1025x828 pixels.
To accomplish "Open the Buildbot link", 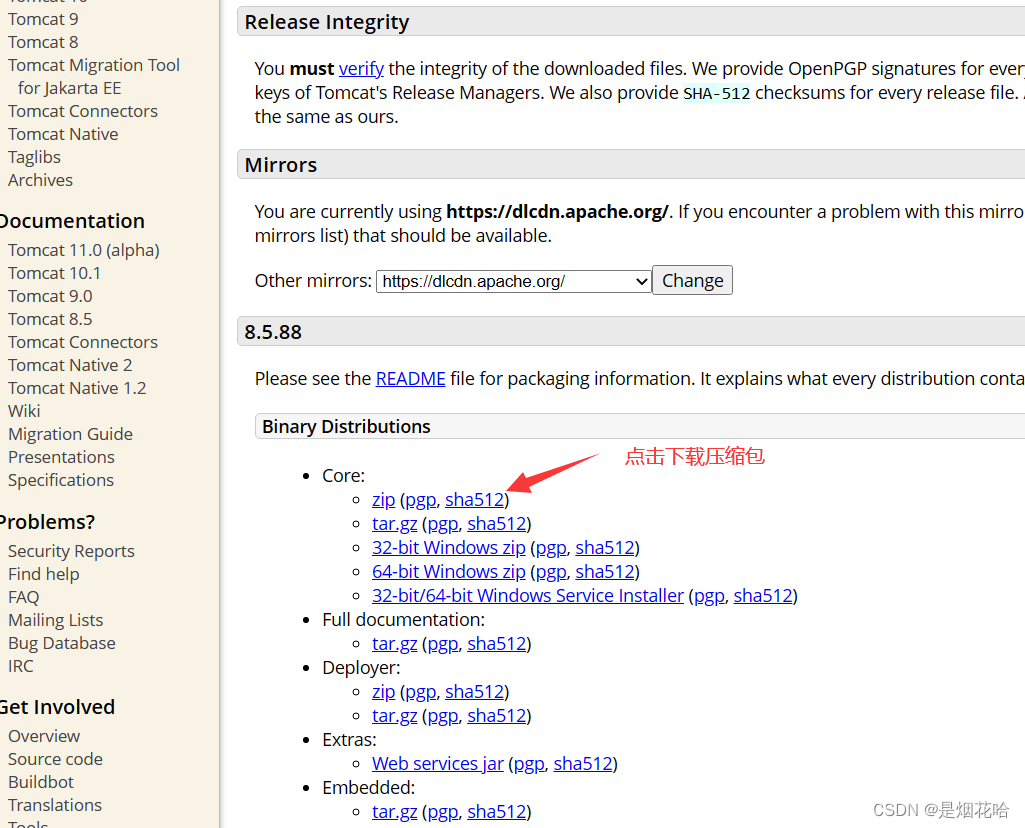I will [41, 782].
